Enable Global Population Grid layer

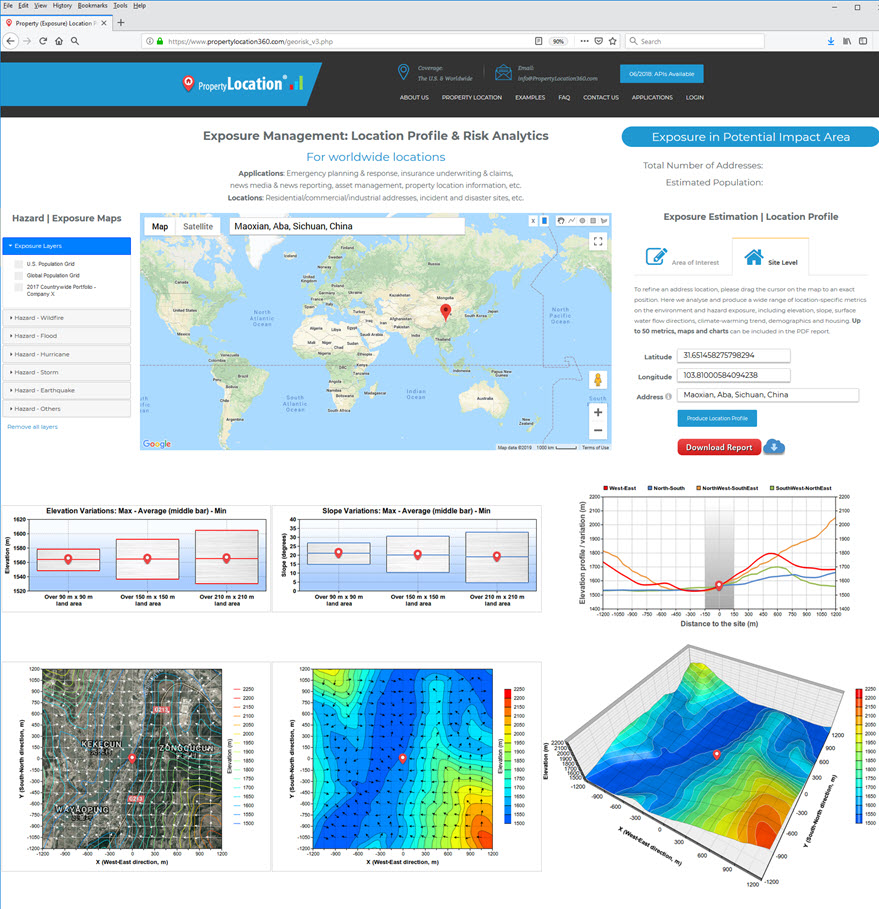(x=19, y=275)
